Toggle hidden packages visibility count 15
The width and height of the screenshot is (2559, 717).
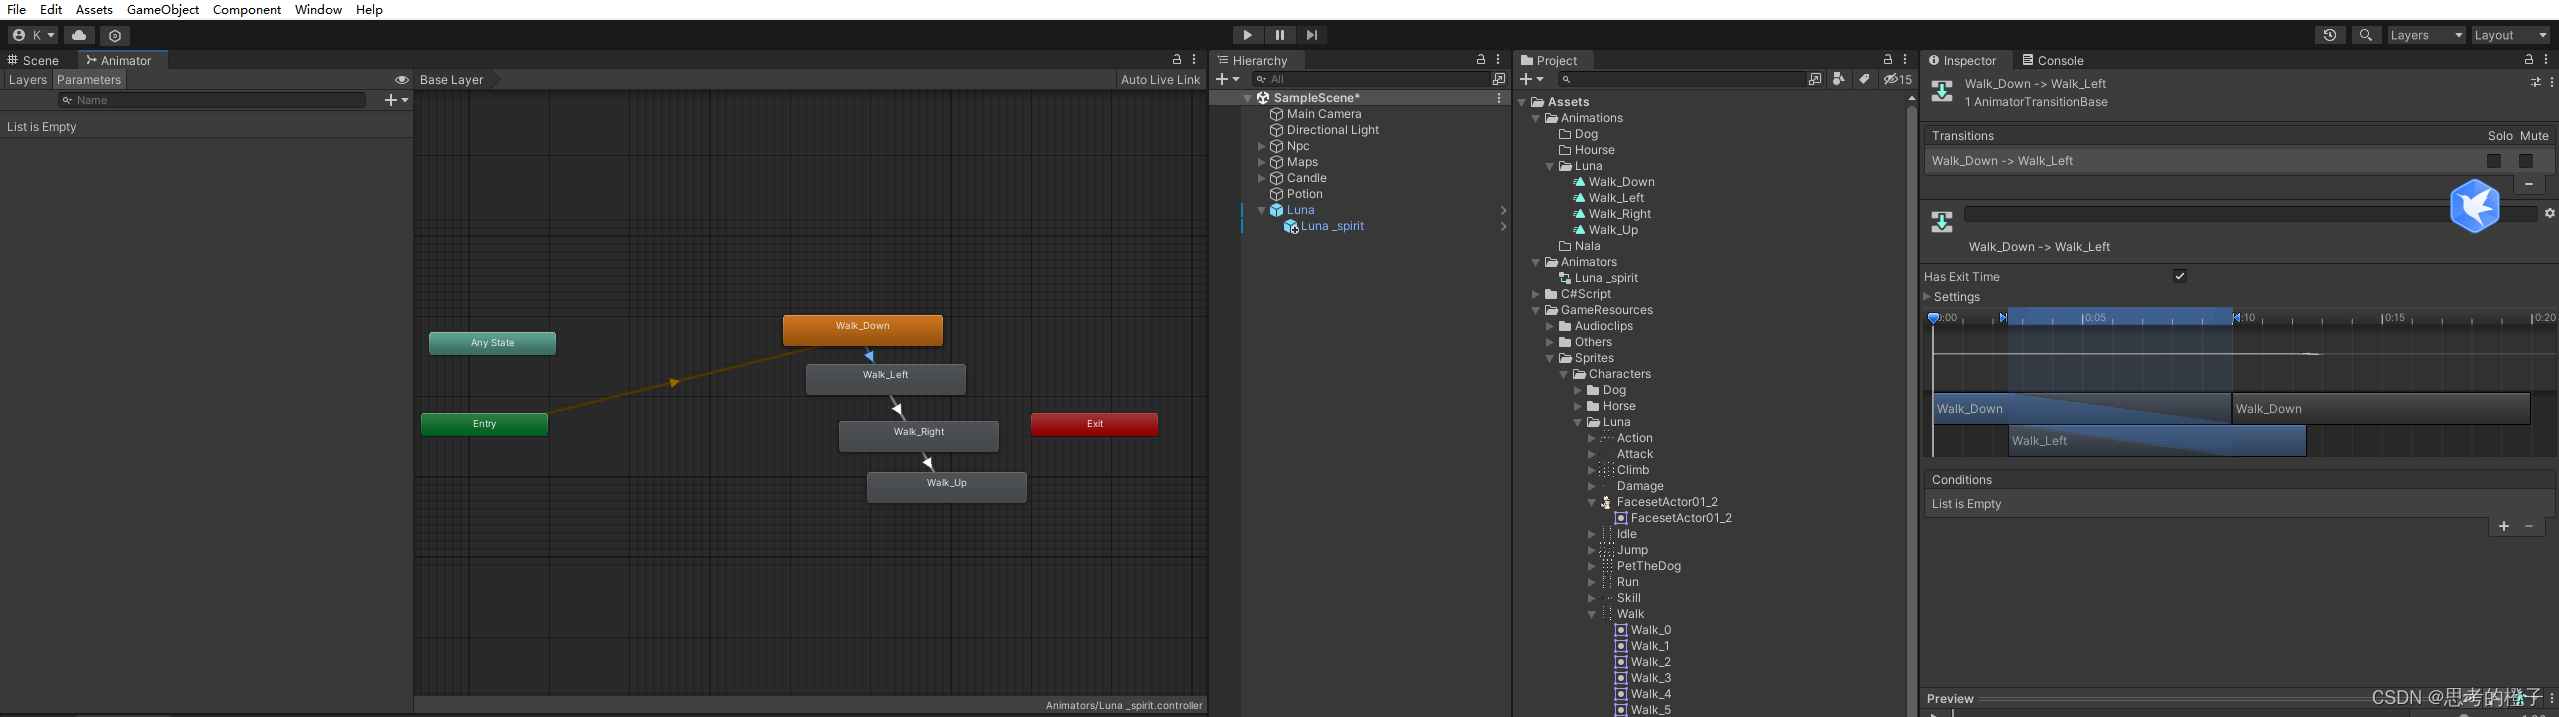(1897, 79)
